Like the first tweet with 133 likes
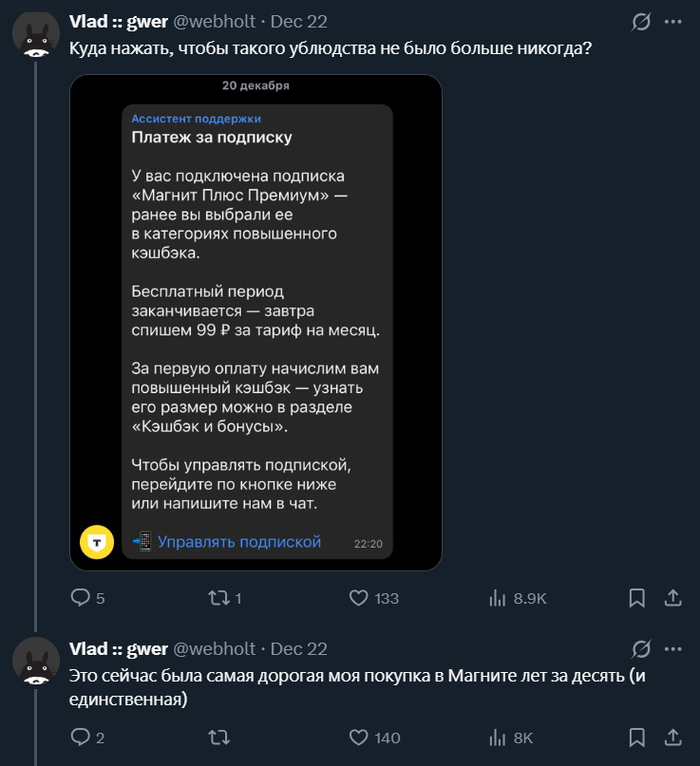The height and width of the screenshot is (766, 700). coord(360,598)
